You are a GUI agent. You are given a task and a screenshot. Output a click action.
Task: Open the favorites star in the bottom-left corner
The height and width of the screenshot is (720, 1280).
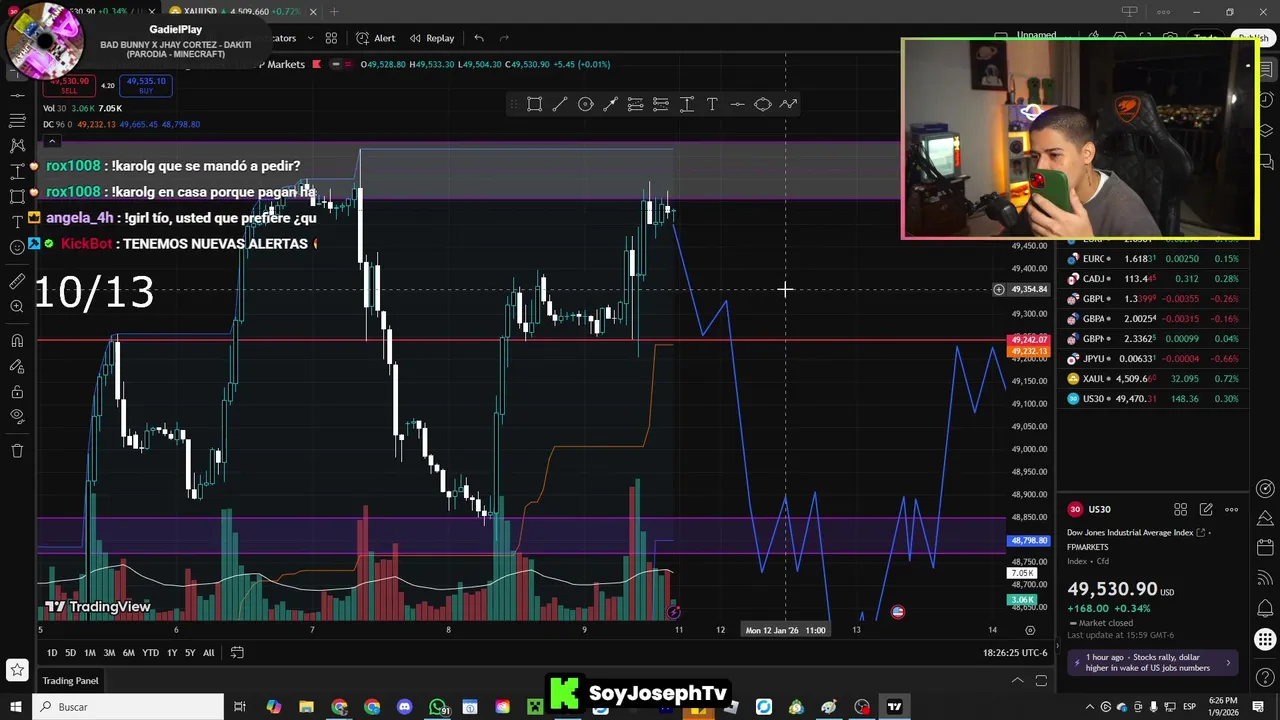coord(17,670)
